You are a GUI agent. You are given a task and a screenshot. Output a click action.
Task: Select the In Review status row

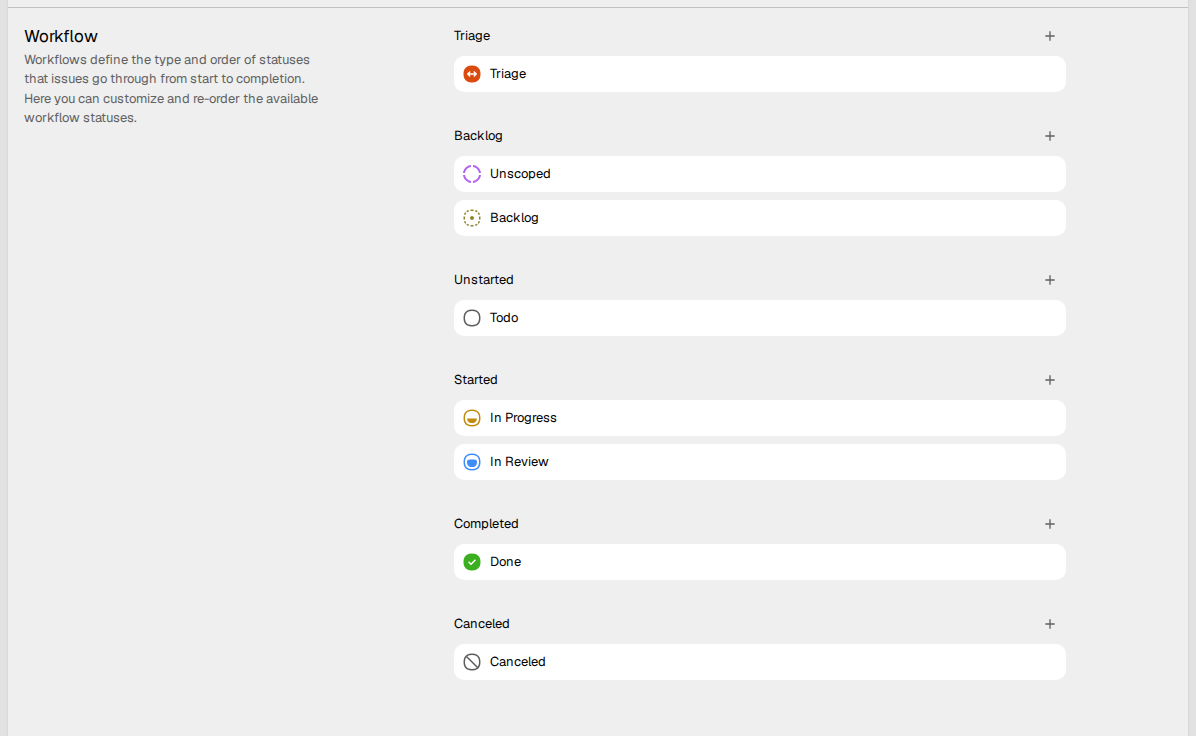760,462
